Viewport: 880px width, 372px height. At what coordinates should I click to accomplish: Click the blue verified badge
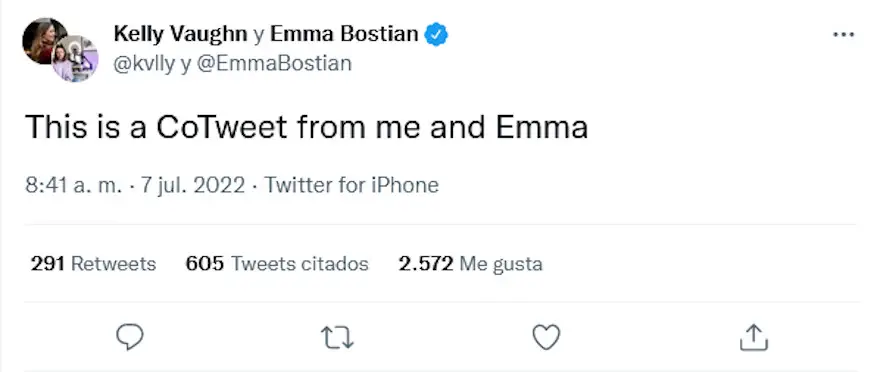tap(436, 35)
